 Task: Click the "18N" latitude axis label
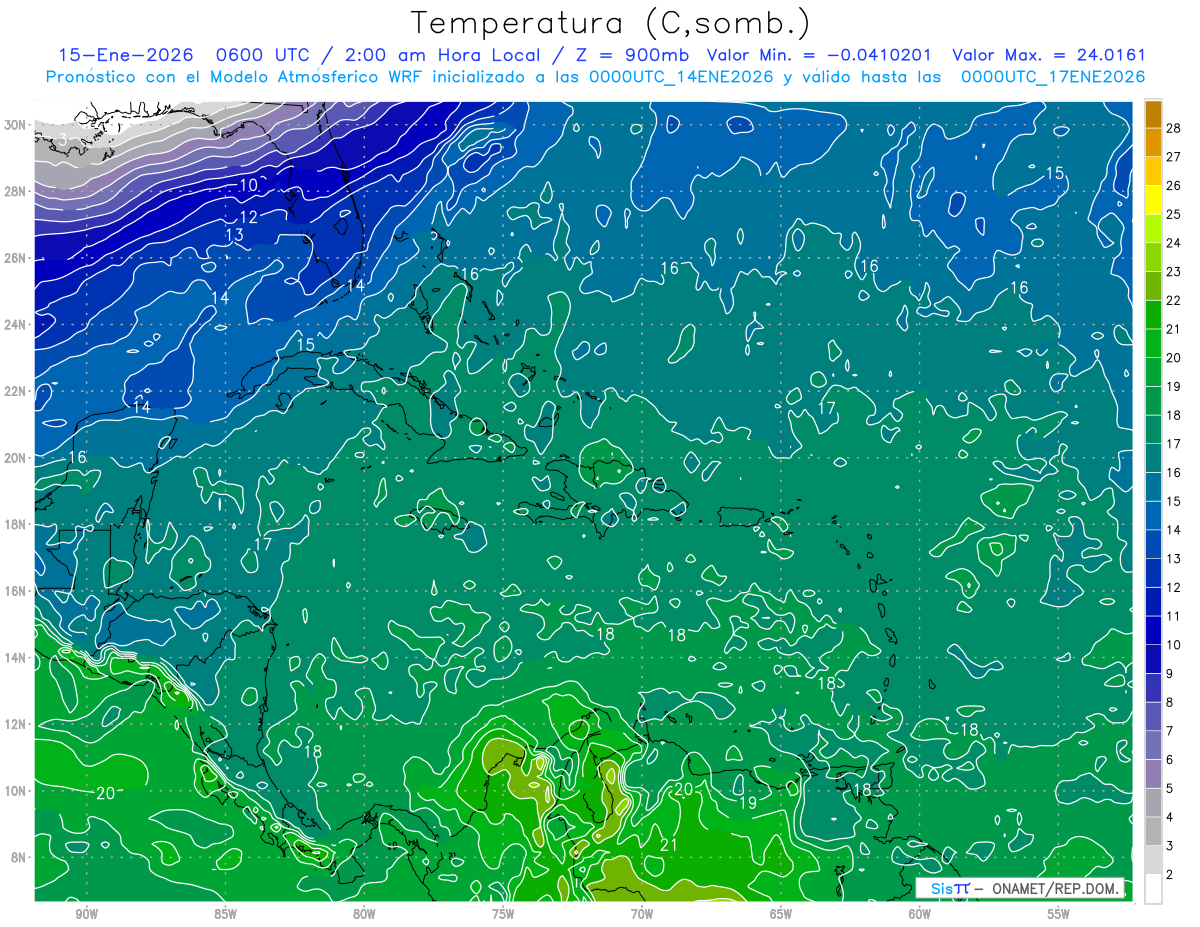click(14, 524)
